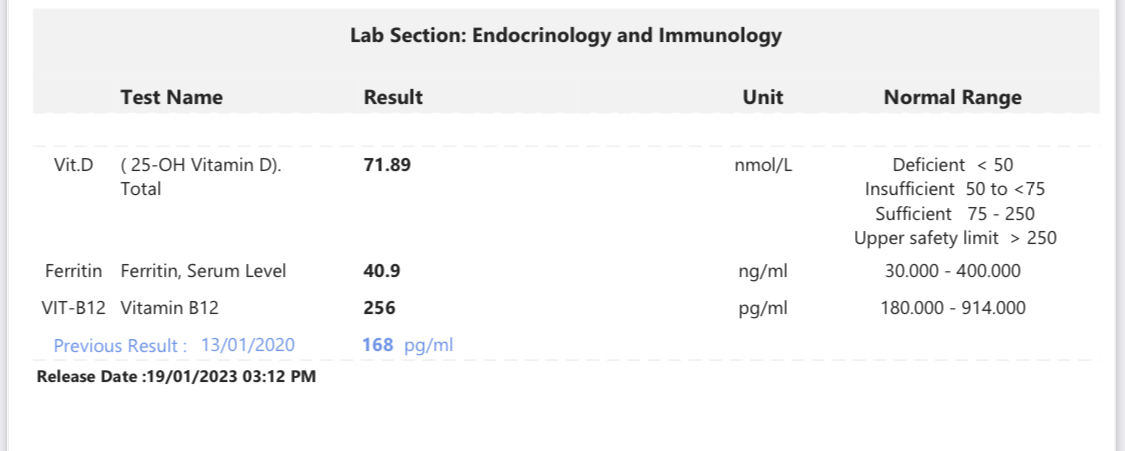1125x451 pixels.
Task: Select the Release Date 19/01/2023 line
Action: (176, 378)
